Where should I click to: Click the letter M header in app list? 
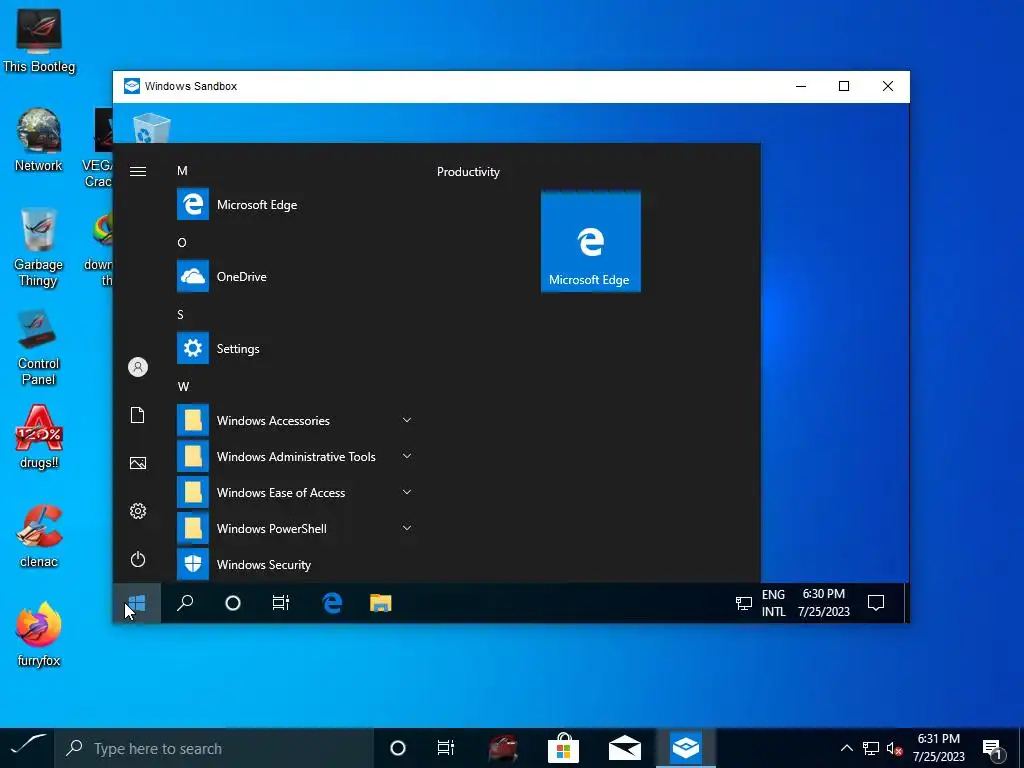182,170
